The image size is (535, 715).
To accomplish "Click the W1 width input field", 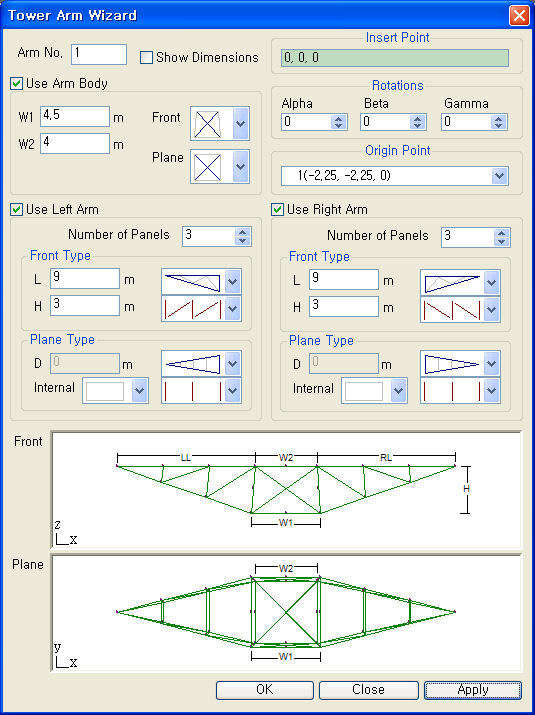I will coord(75,116).
